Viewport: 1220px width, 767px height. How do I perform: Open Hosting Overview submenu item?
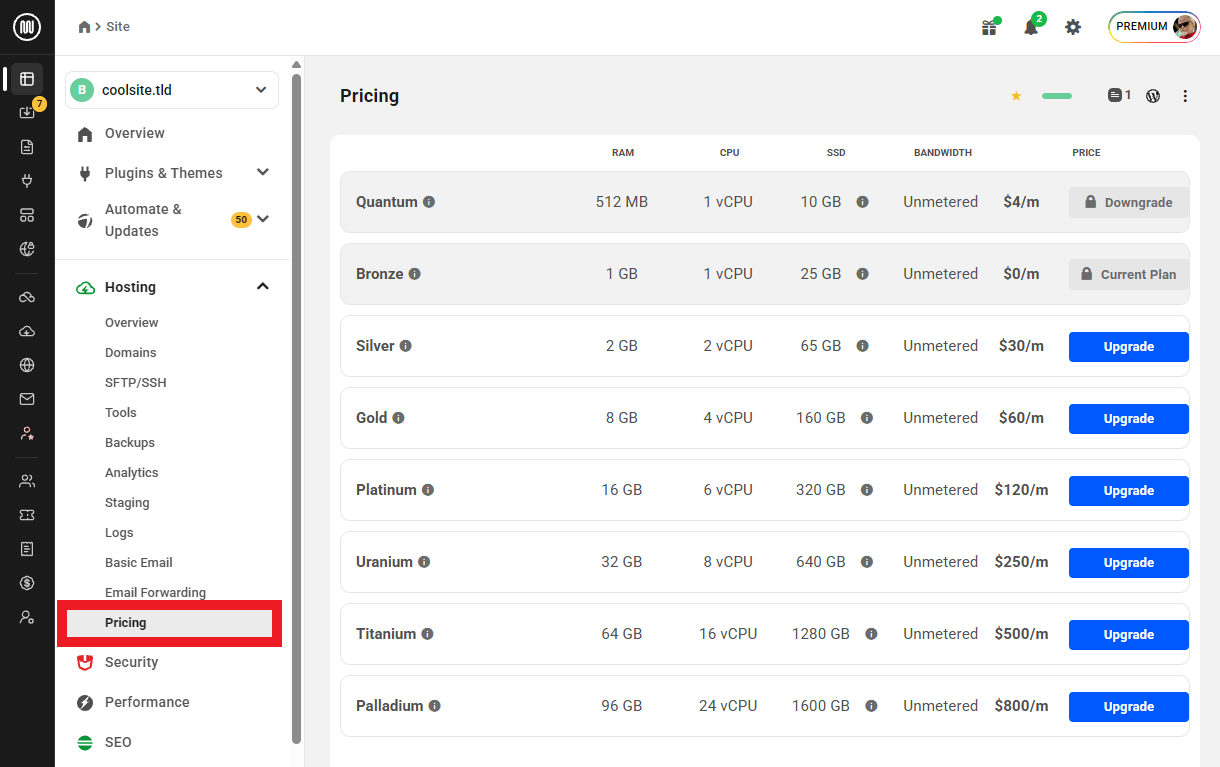(132, 323)
